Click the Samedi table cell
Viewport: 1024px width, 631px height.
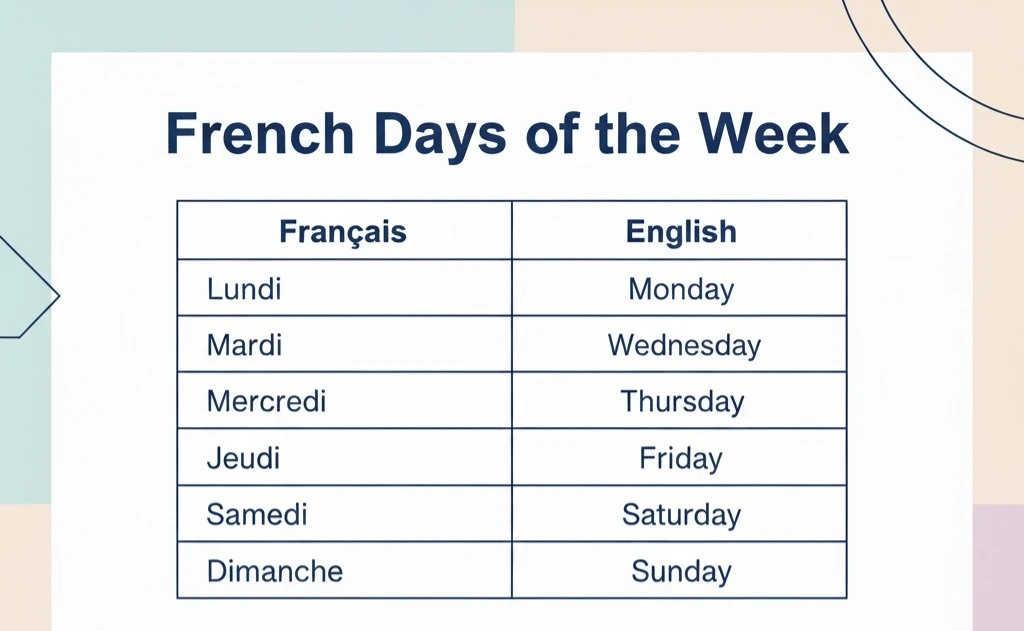[x=344, y=513]
